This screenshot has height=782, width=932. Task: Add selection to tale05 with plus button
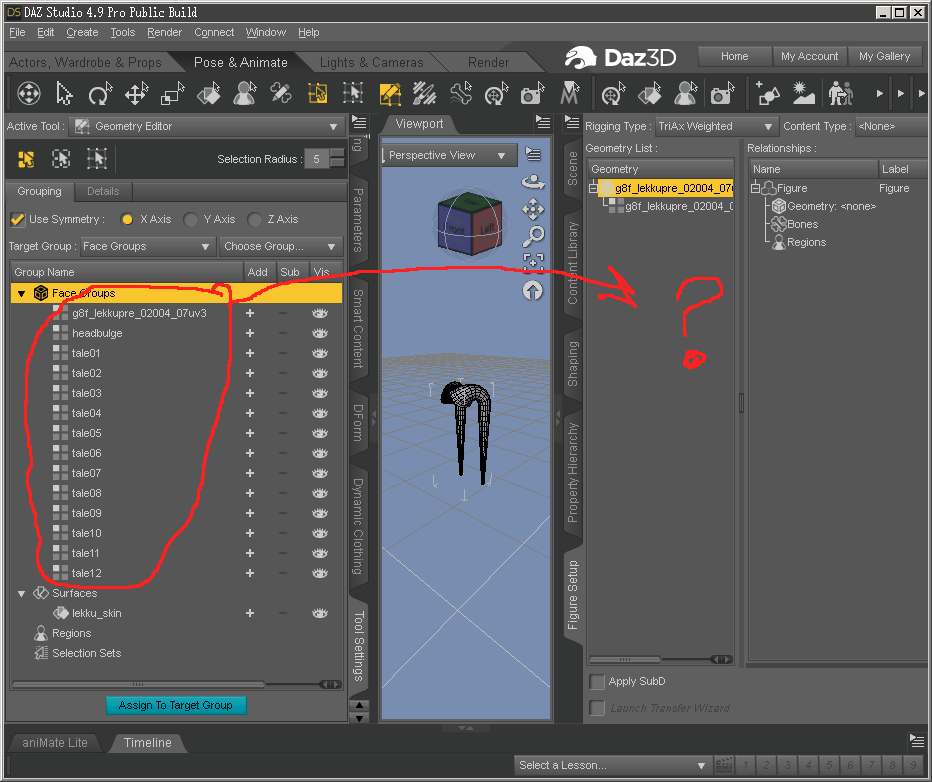(x=250, y=433)
